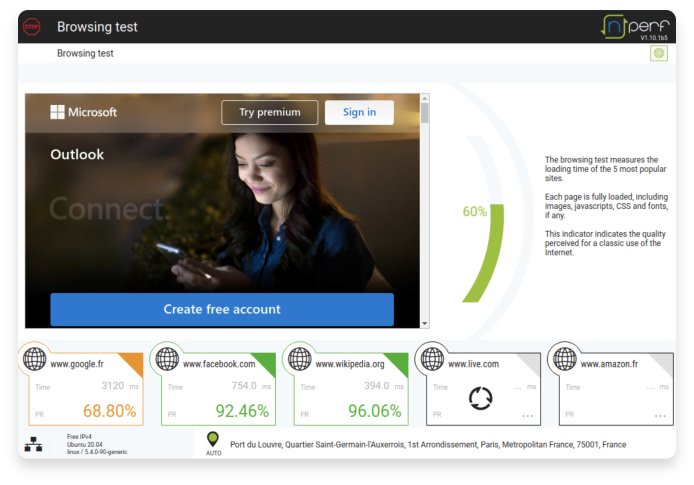Click the Sign in button
Viewport: 694px width, 485px height.
(359, 112)
